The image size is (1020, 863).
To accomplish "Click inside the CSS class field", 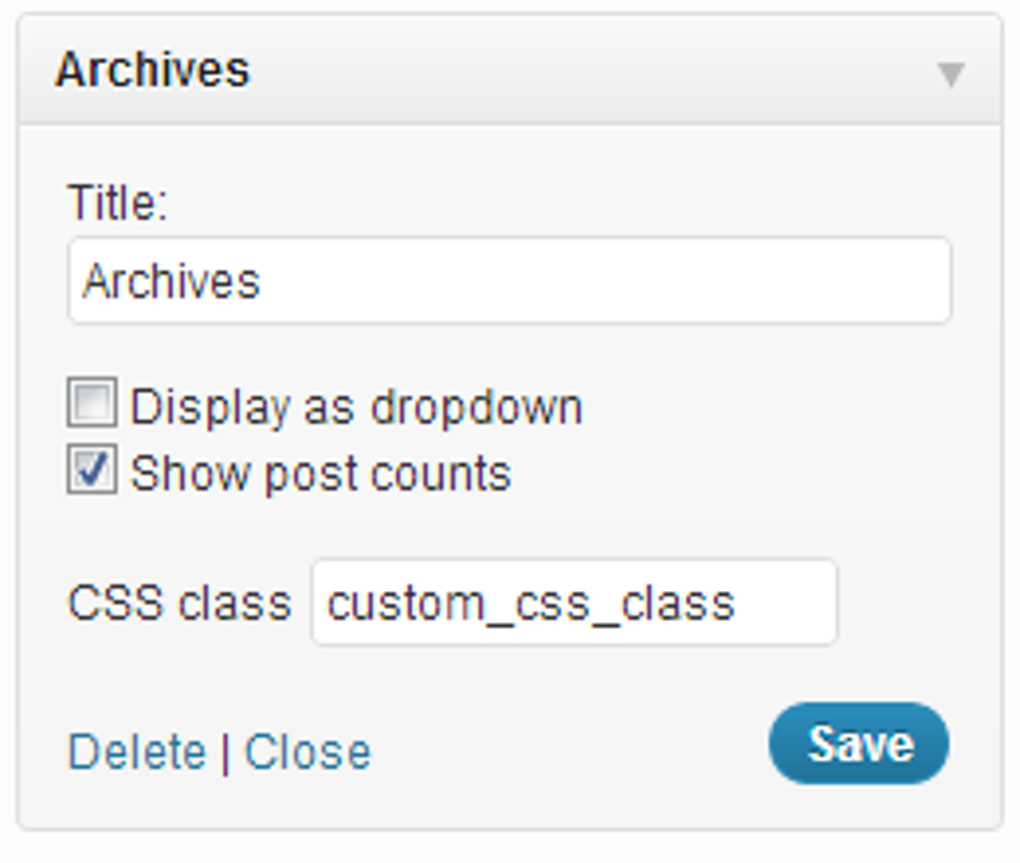I will (x=575, y=601).
